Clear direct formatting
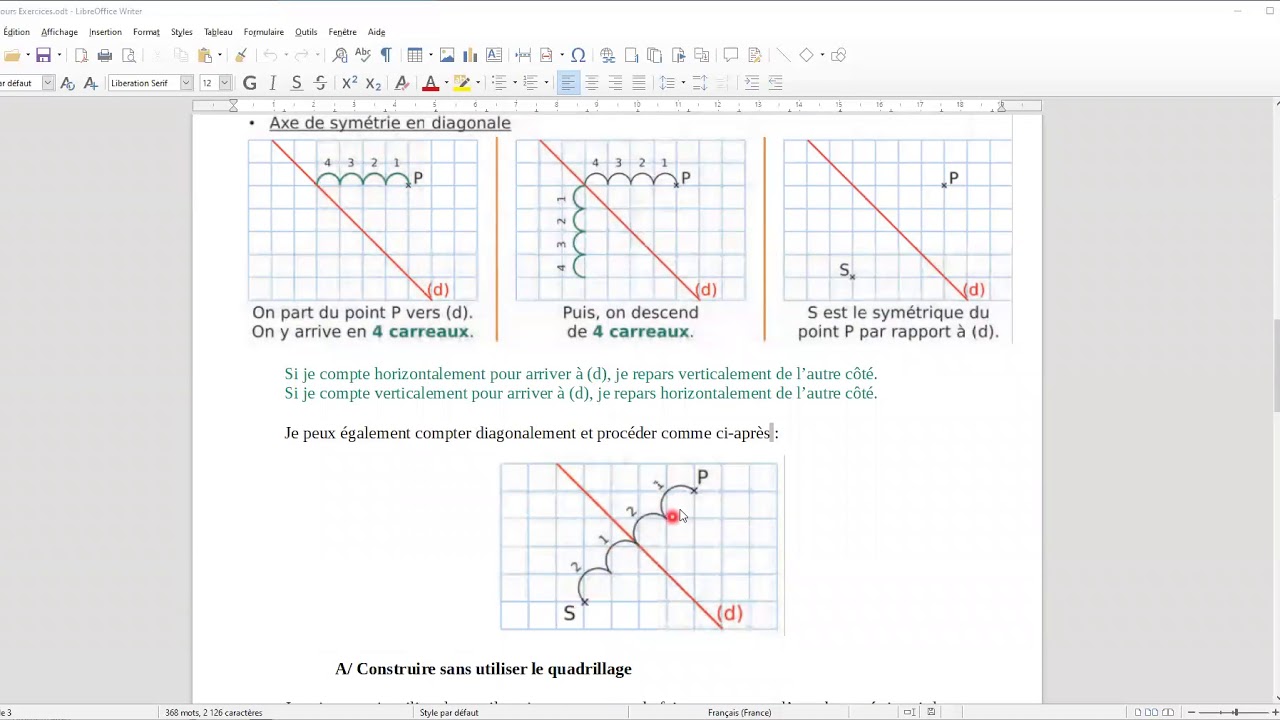 [402, 83]
